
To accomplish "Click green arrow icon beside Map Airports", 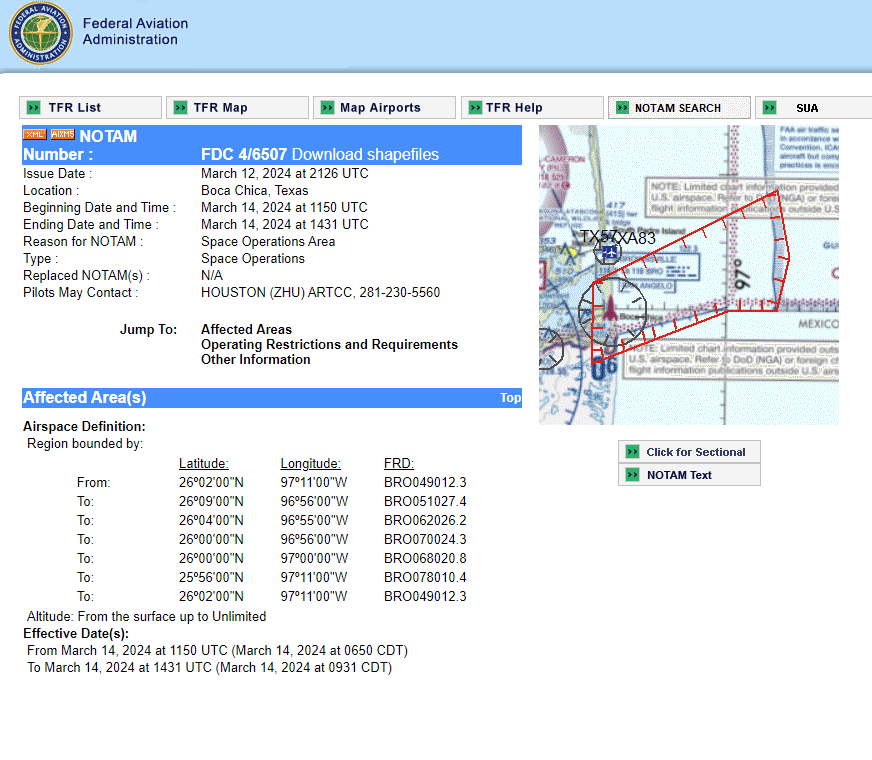I will coord(328,107).
